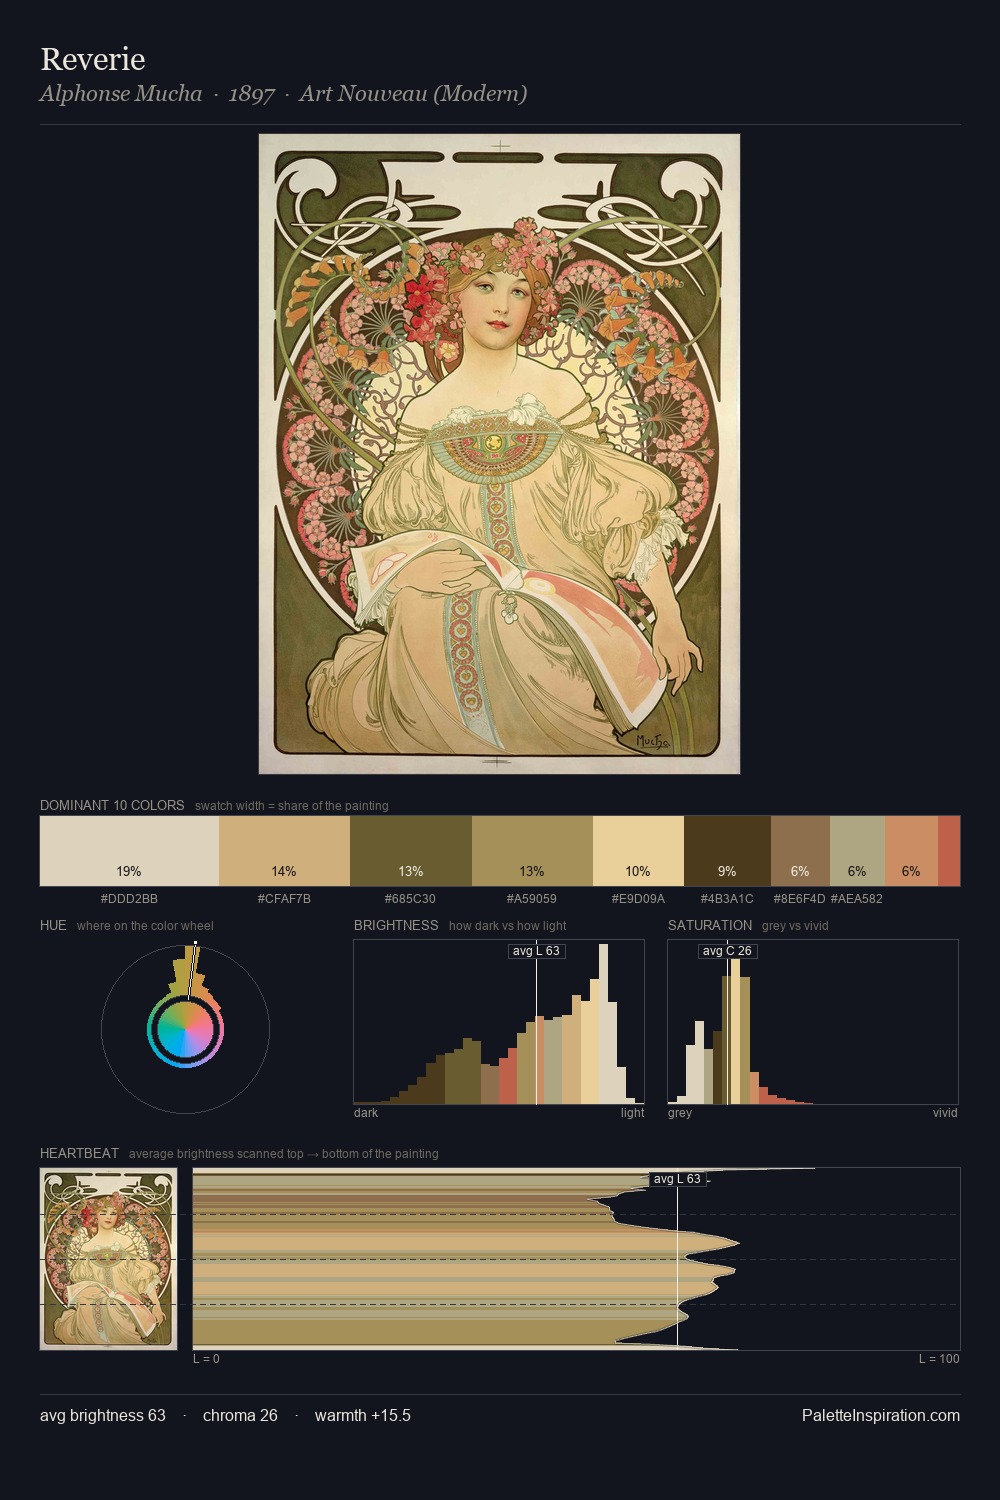
Task: Click the HEARTBEAT section heading
Action: point(79,1153)
